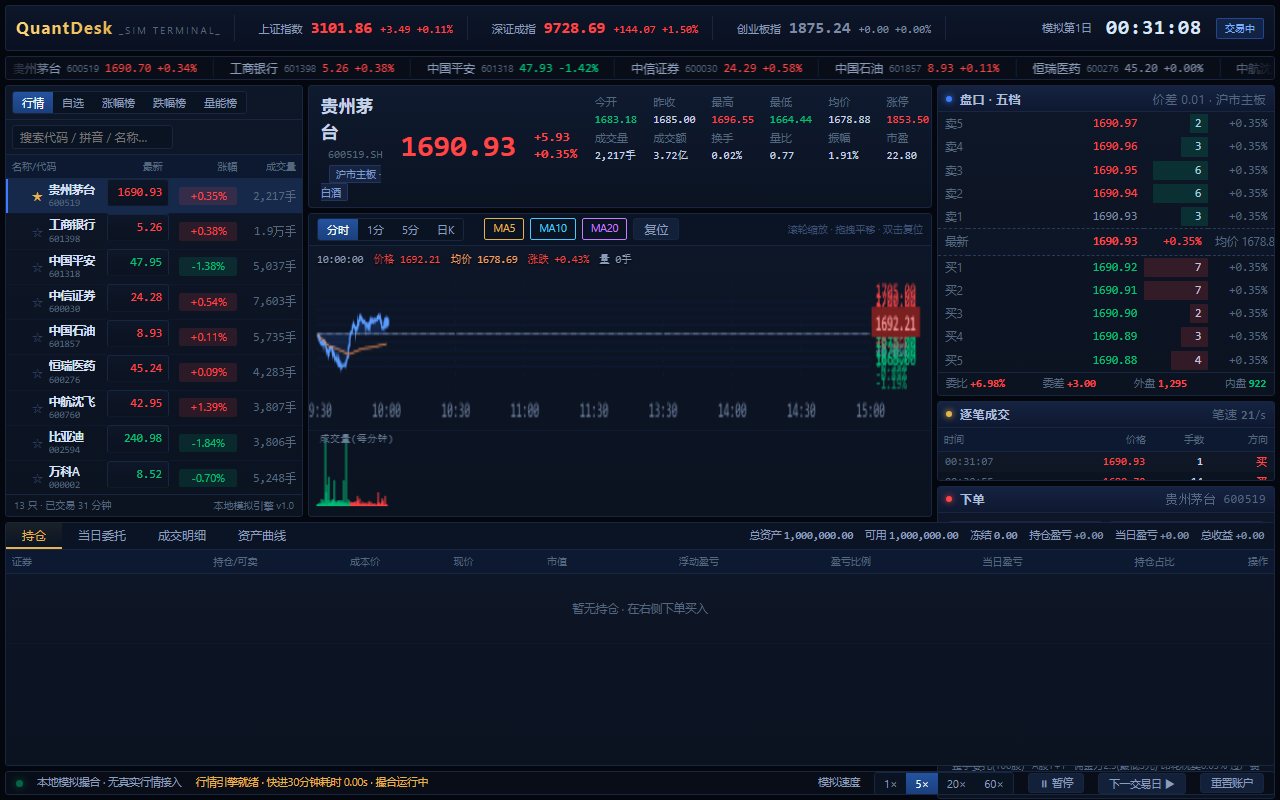Select the 中国石油 row in the list
The width and height of the screenshot is (1280, 800).
click(x=154, y=336)
